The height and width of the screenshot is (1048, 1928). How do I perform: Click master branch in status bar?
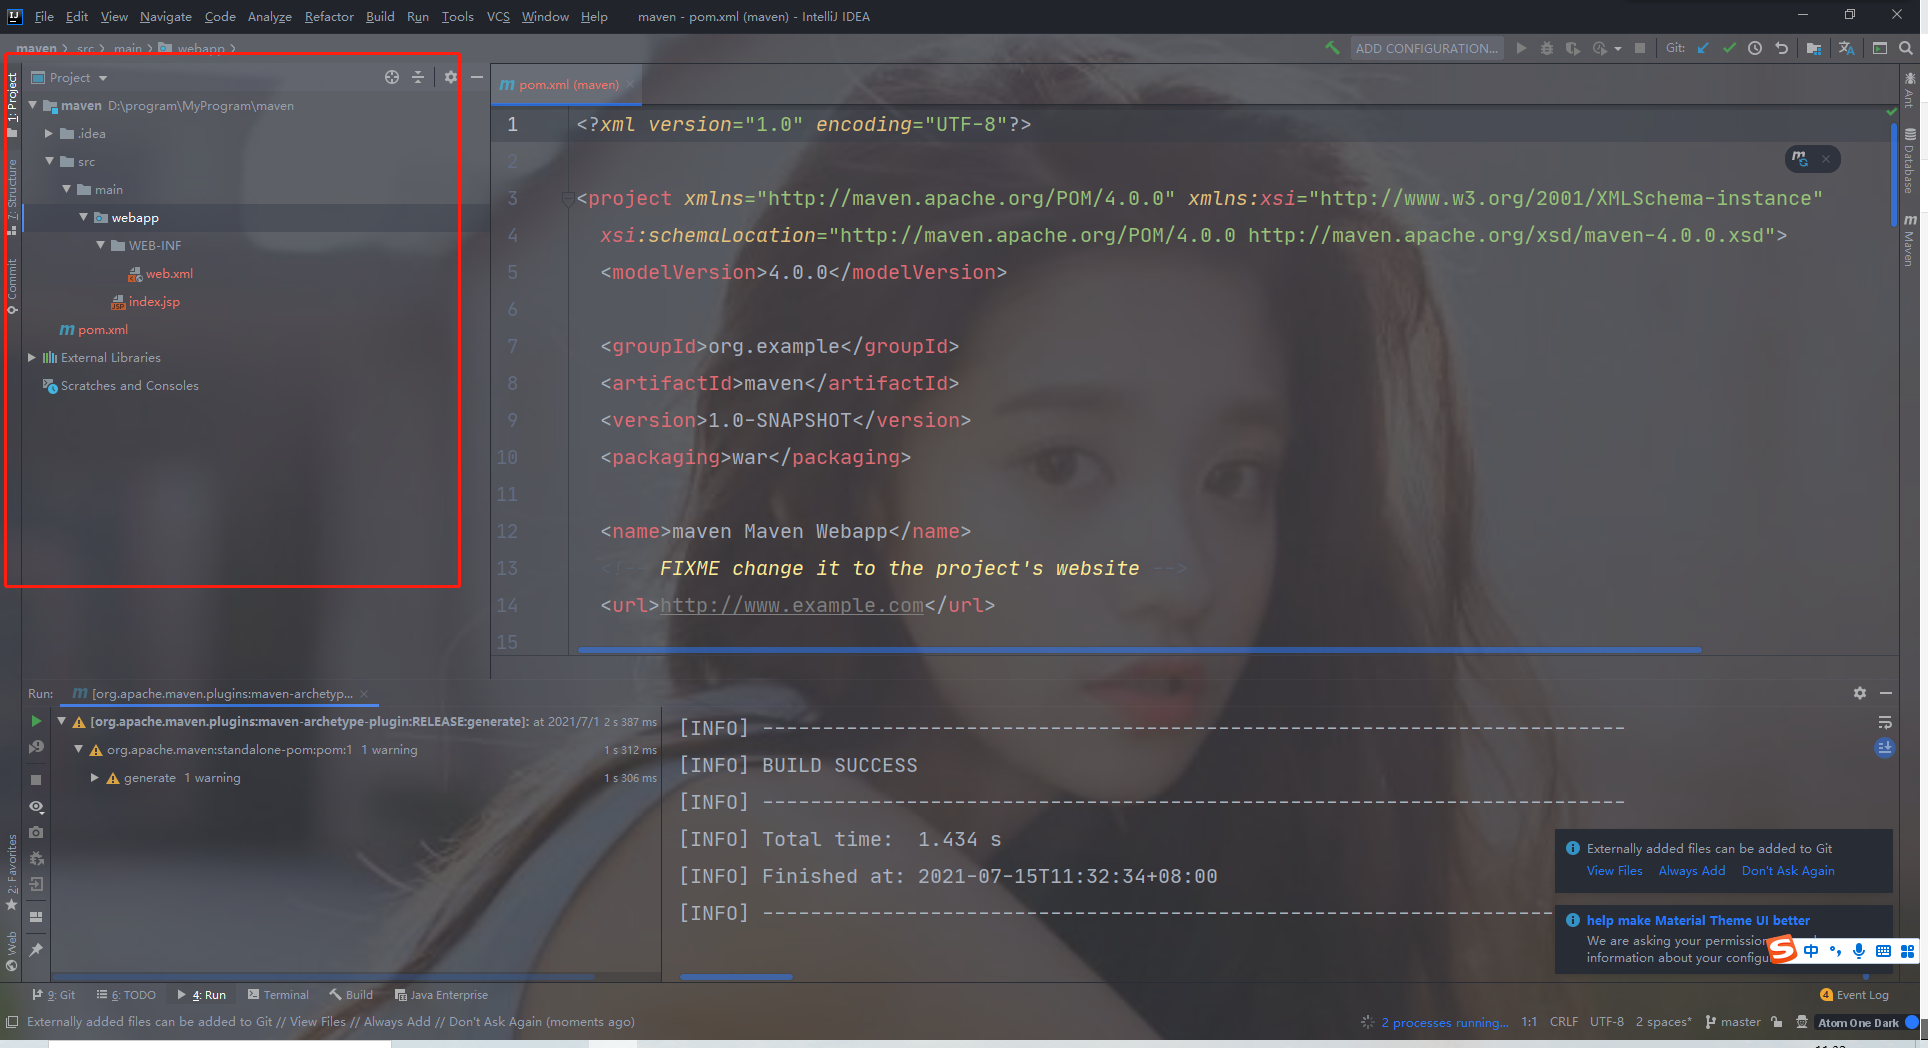pos(1732,1022)
